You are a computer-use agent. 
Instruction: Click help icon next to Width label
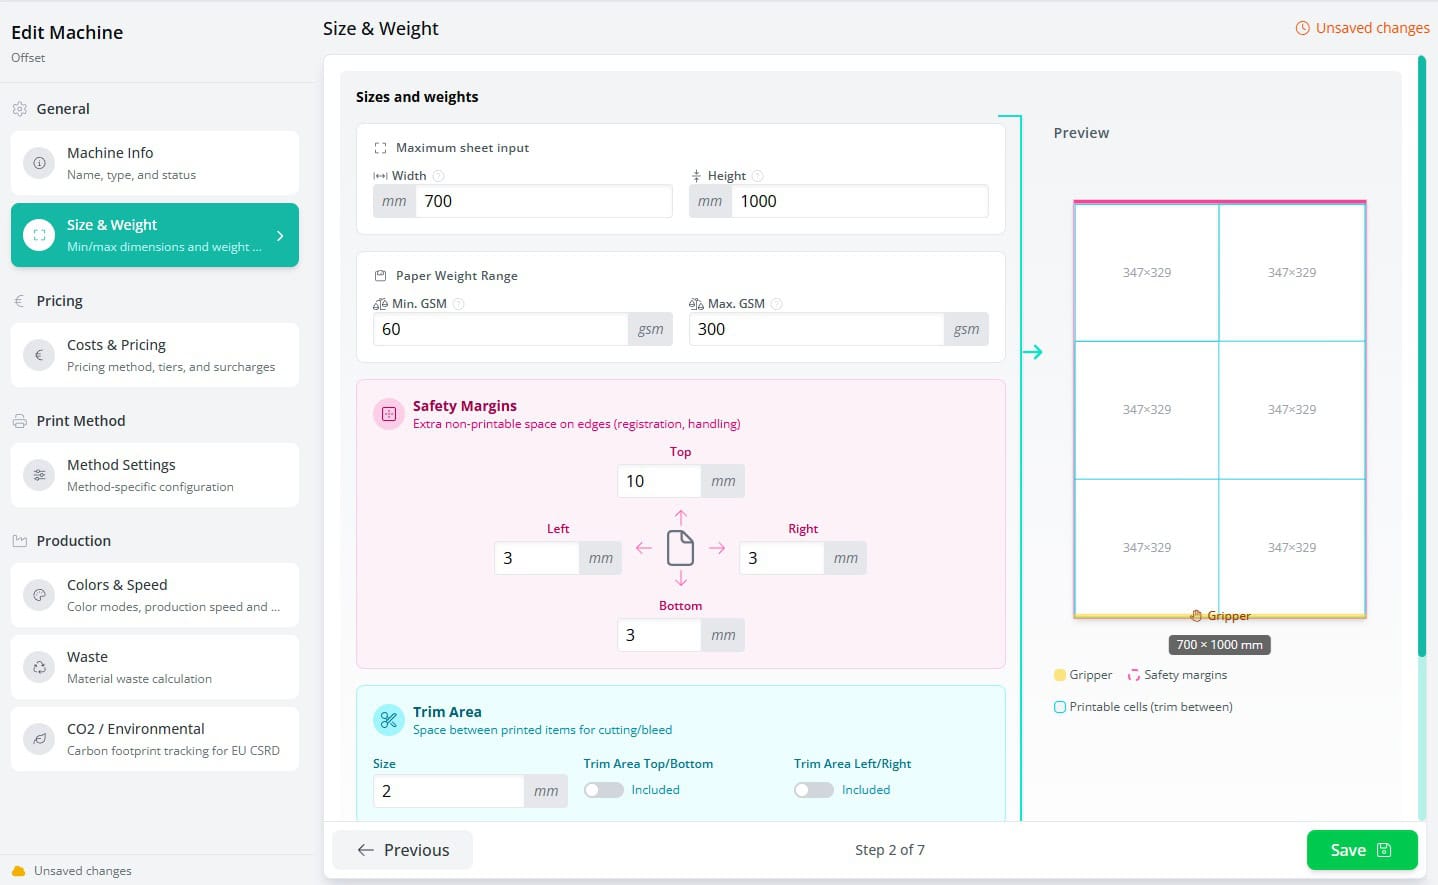pyautogui.click(x=438, y=176)
